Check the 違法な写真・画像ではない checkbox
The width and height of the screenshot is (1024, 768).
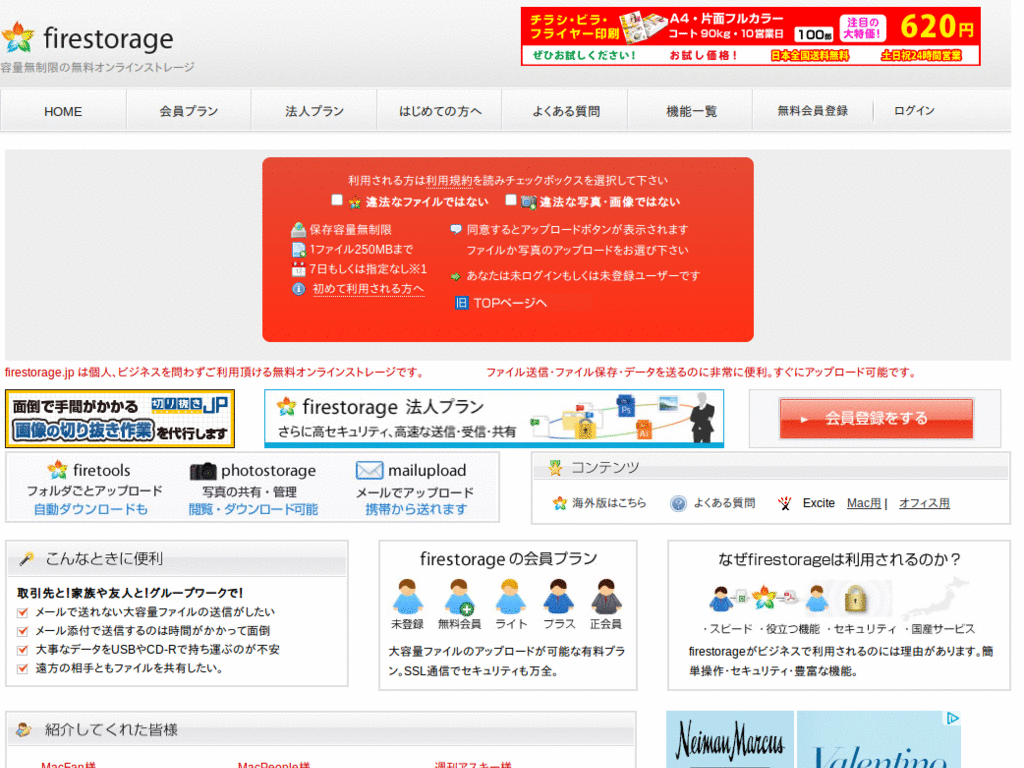[x=511, y=200]
